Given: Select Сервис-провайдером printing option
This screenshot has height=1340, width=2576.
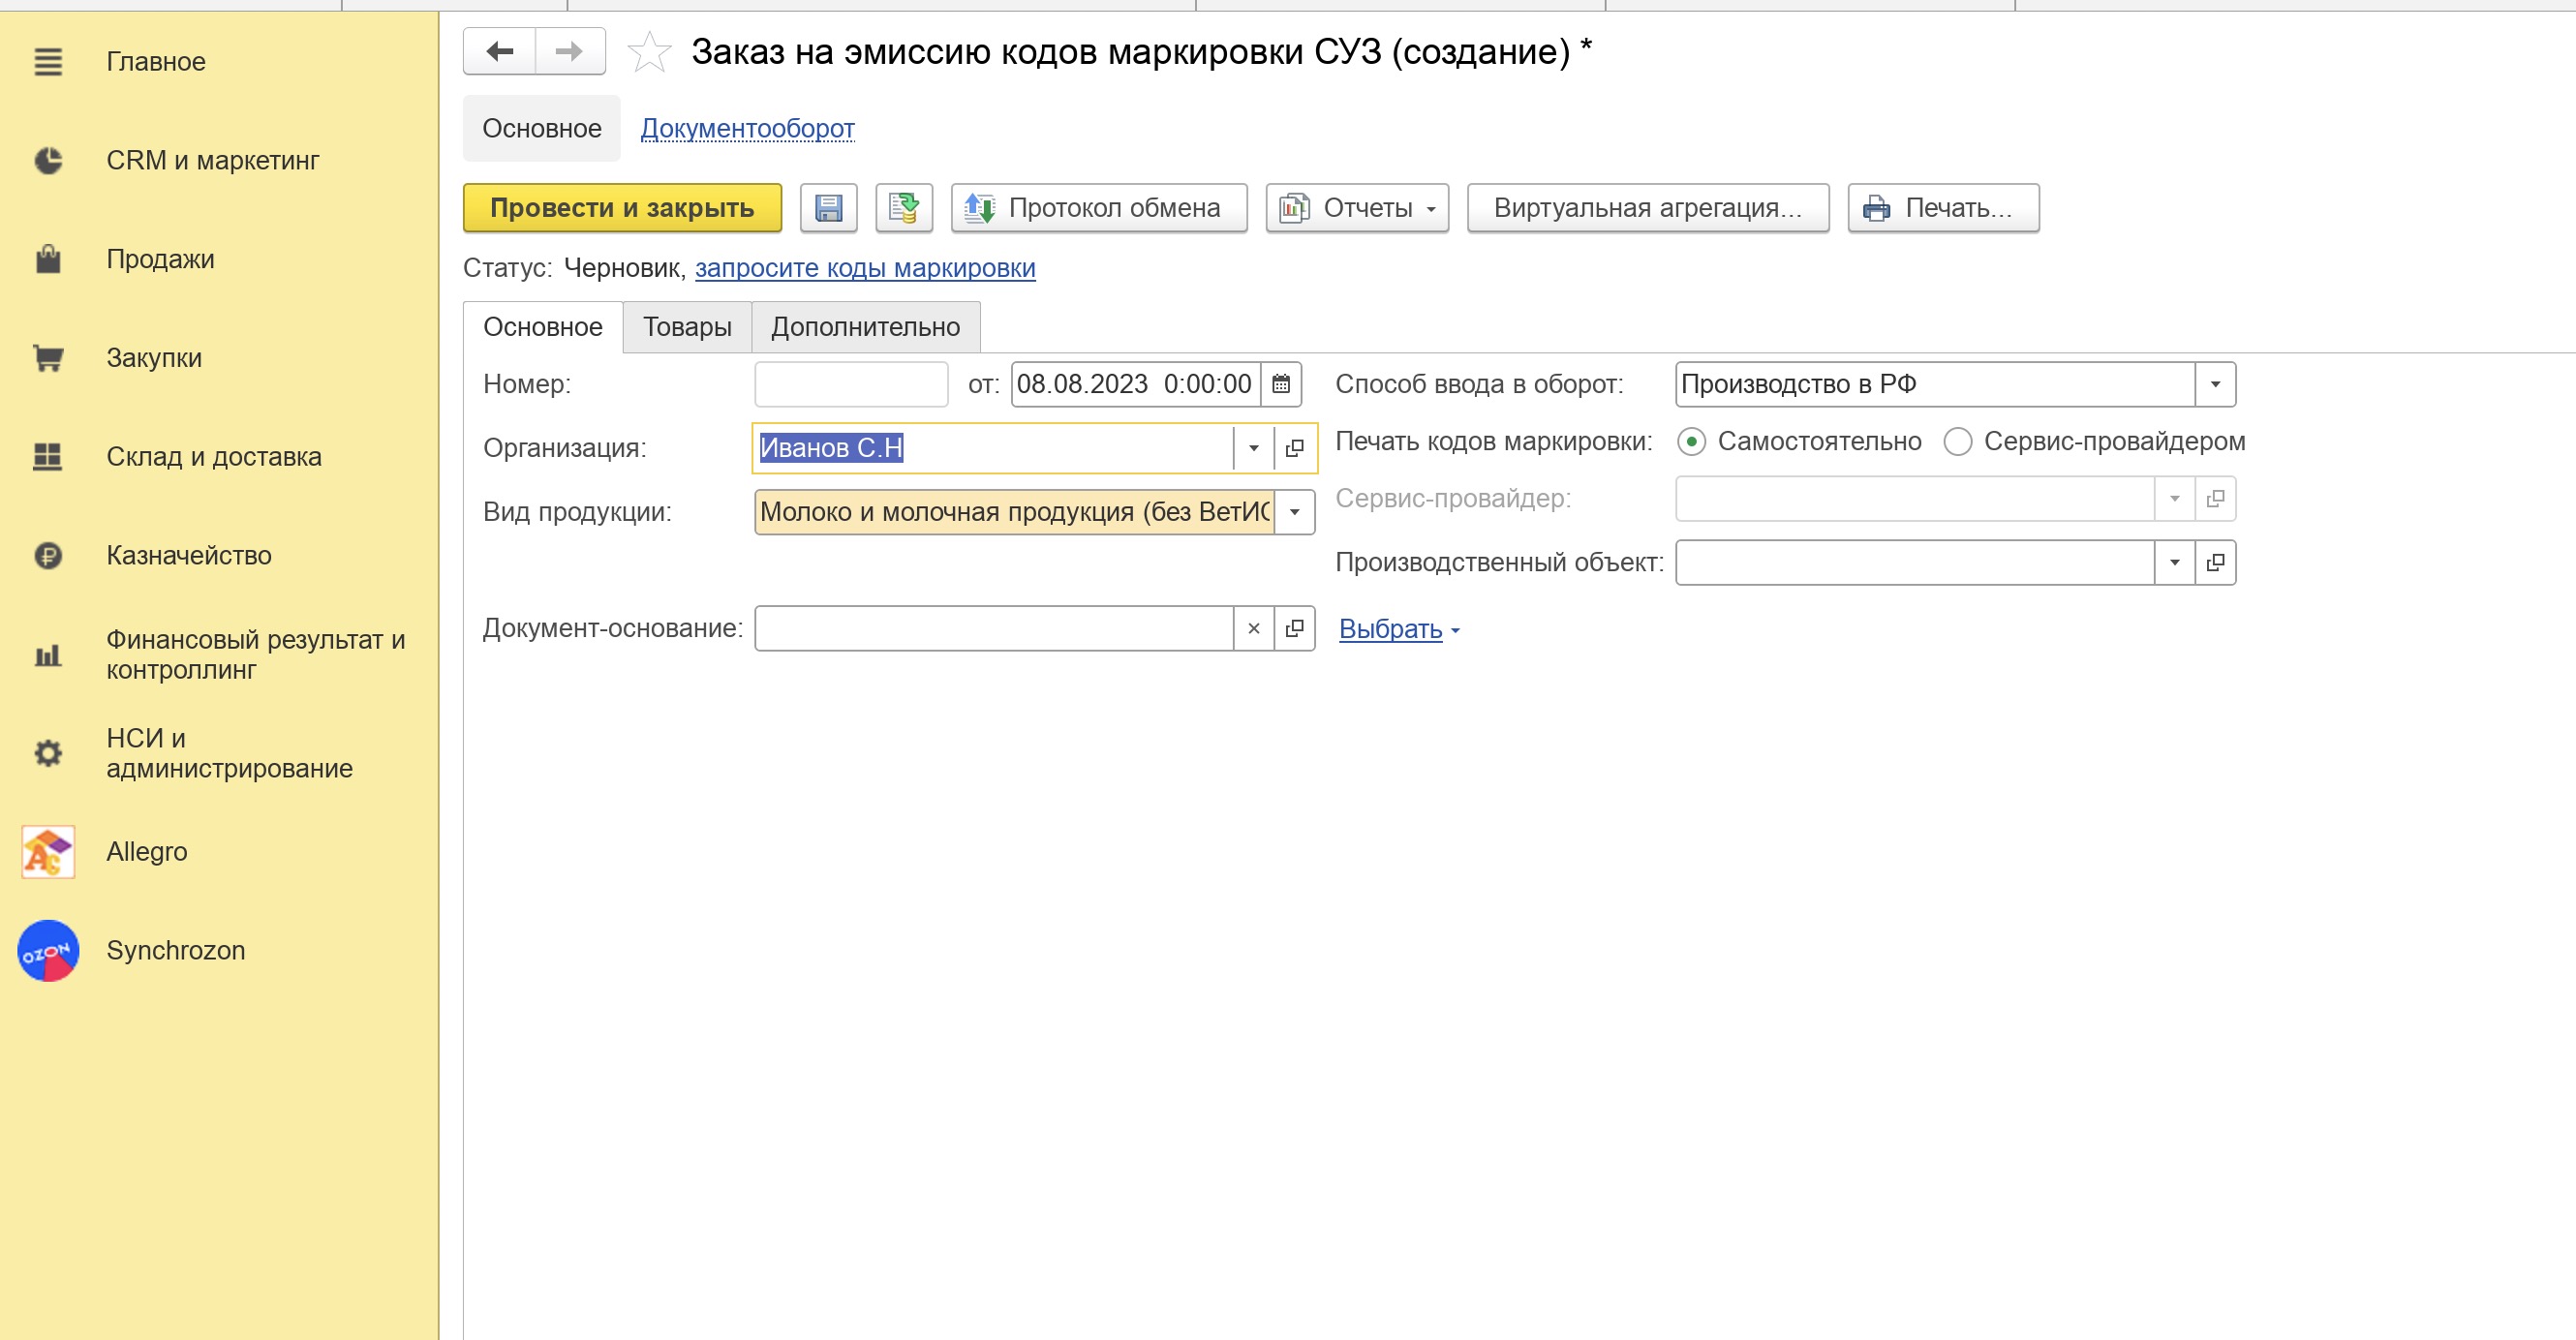Looking at the screenshot, I should (x=2094, y=442).
